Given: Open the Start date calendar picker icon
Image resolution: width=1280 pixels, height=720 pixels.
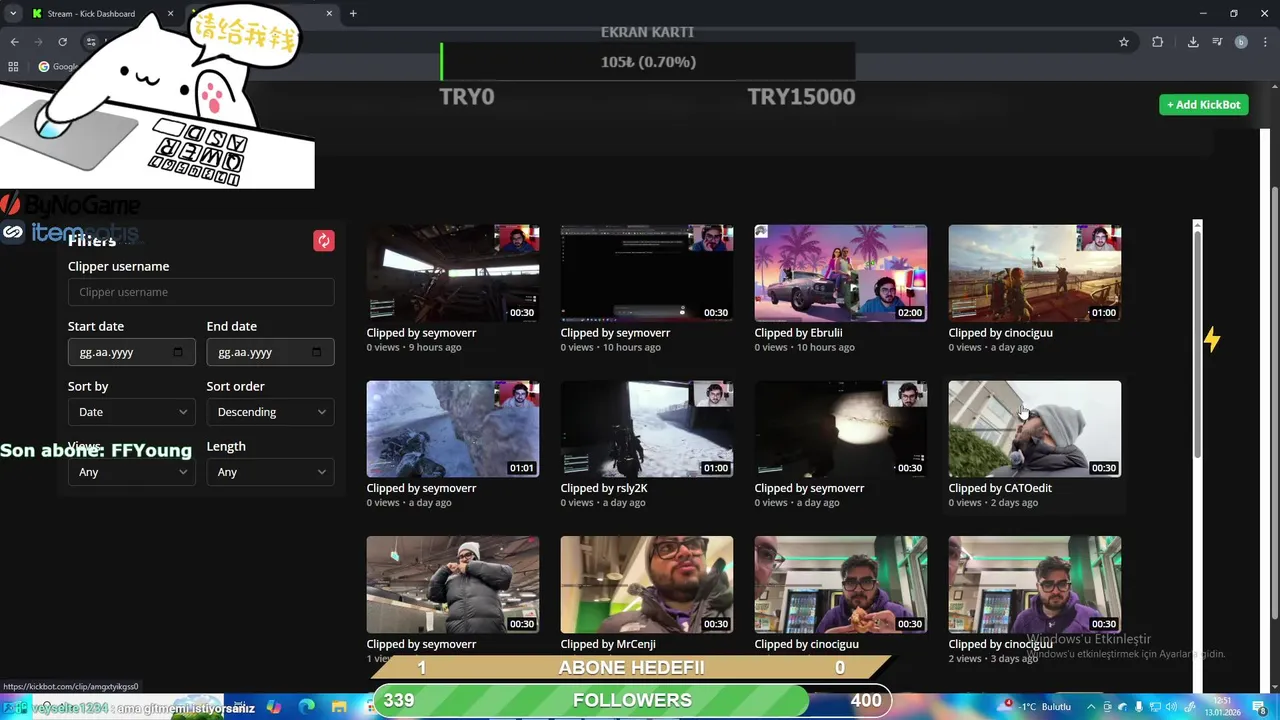Looking at the screenshot, I should tap(178, 352).
